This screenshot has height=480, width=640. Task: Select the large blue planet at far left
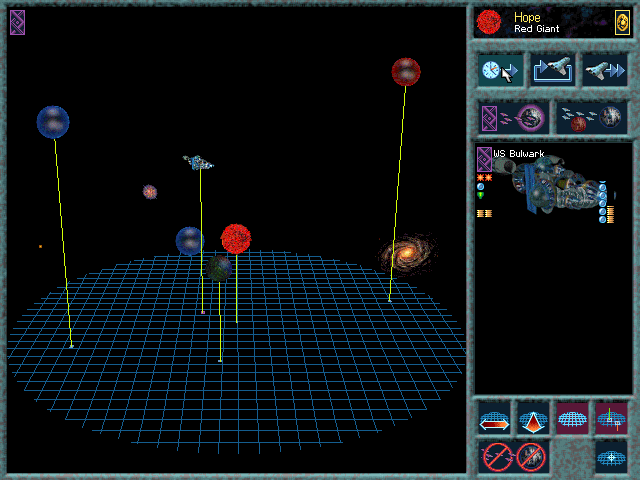pyautogui.click(x=53, y=122)
